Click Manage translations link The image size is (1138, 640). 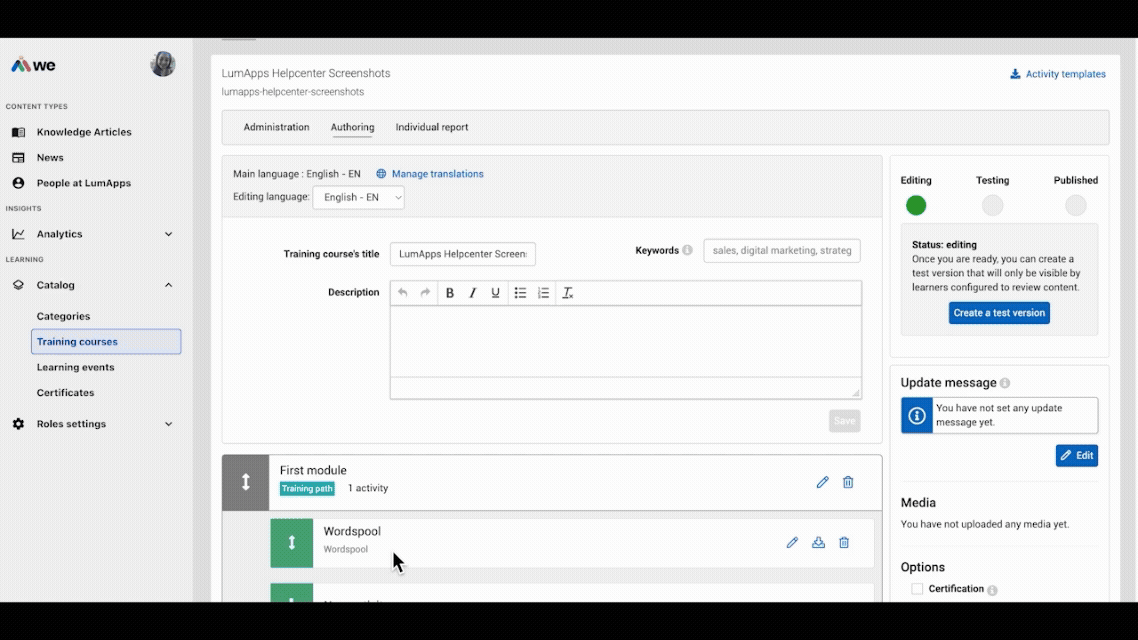point(430,174)
